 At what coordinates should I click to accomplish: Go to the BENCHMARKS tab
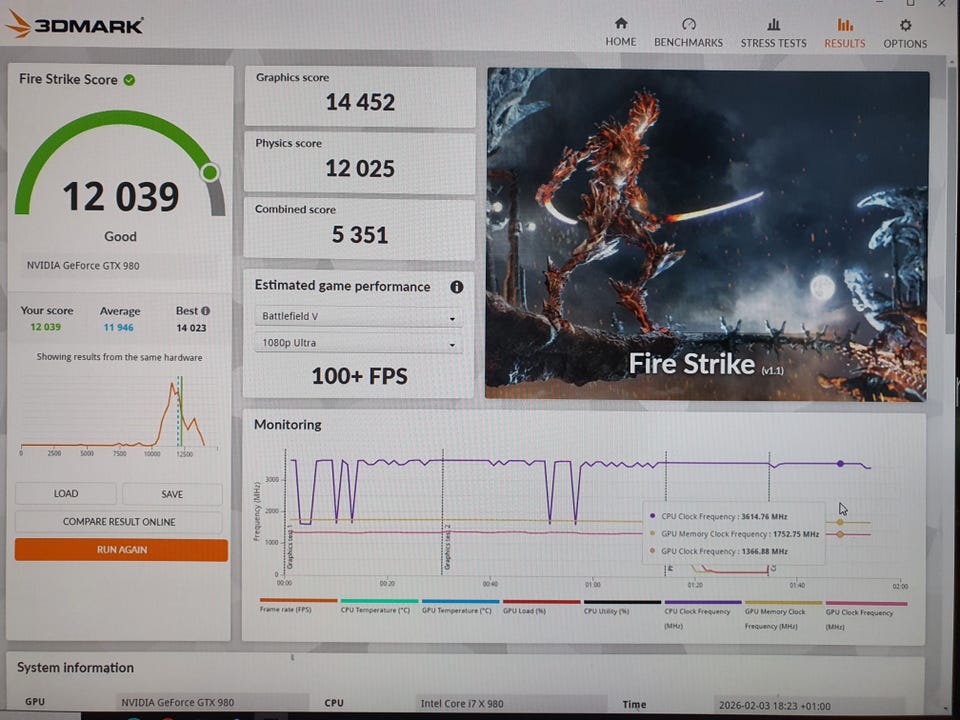(688, 32)
